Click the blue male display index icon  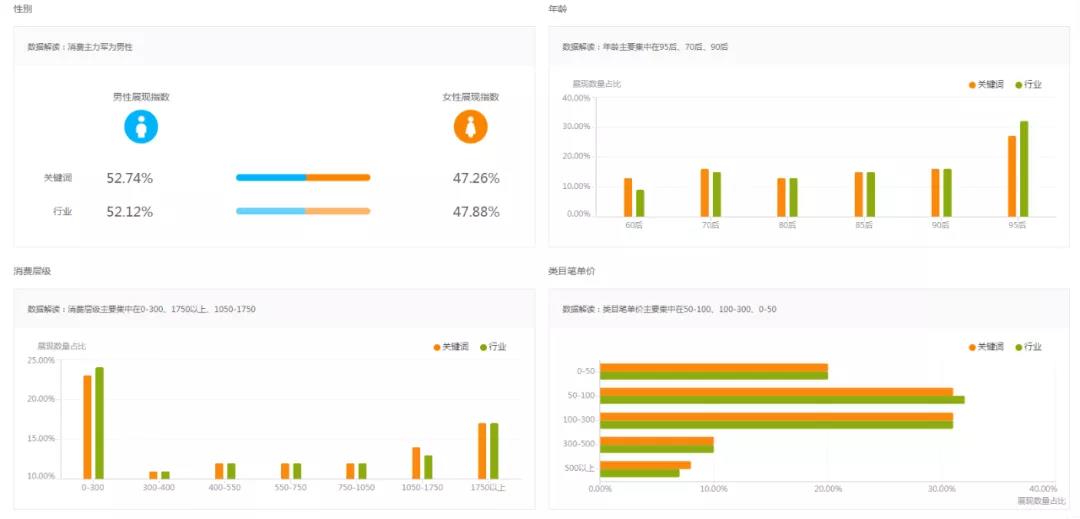pyautogui.click(x=141, y=127)
